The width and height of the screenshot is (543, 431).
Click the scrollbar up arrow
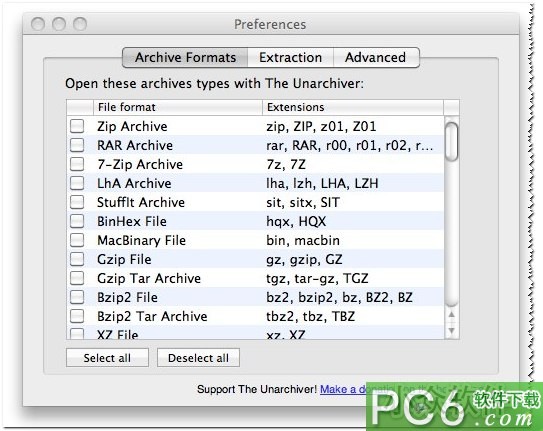[451, 314]
